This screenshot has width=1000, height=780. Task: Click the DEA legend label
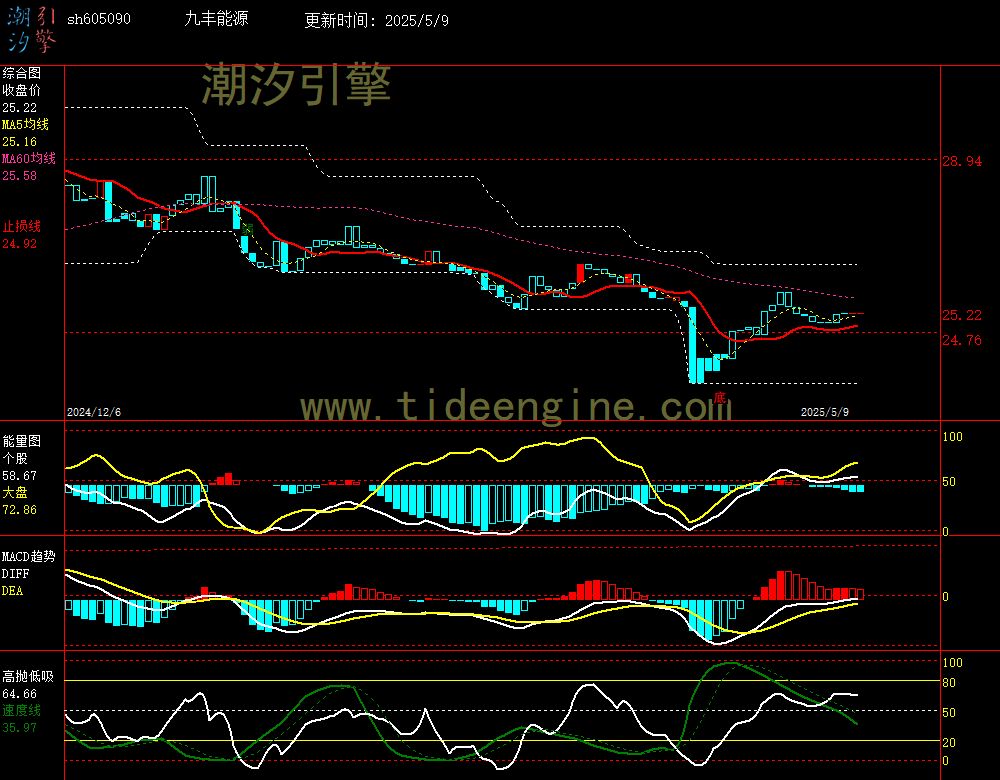[x=13, y=591]
